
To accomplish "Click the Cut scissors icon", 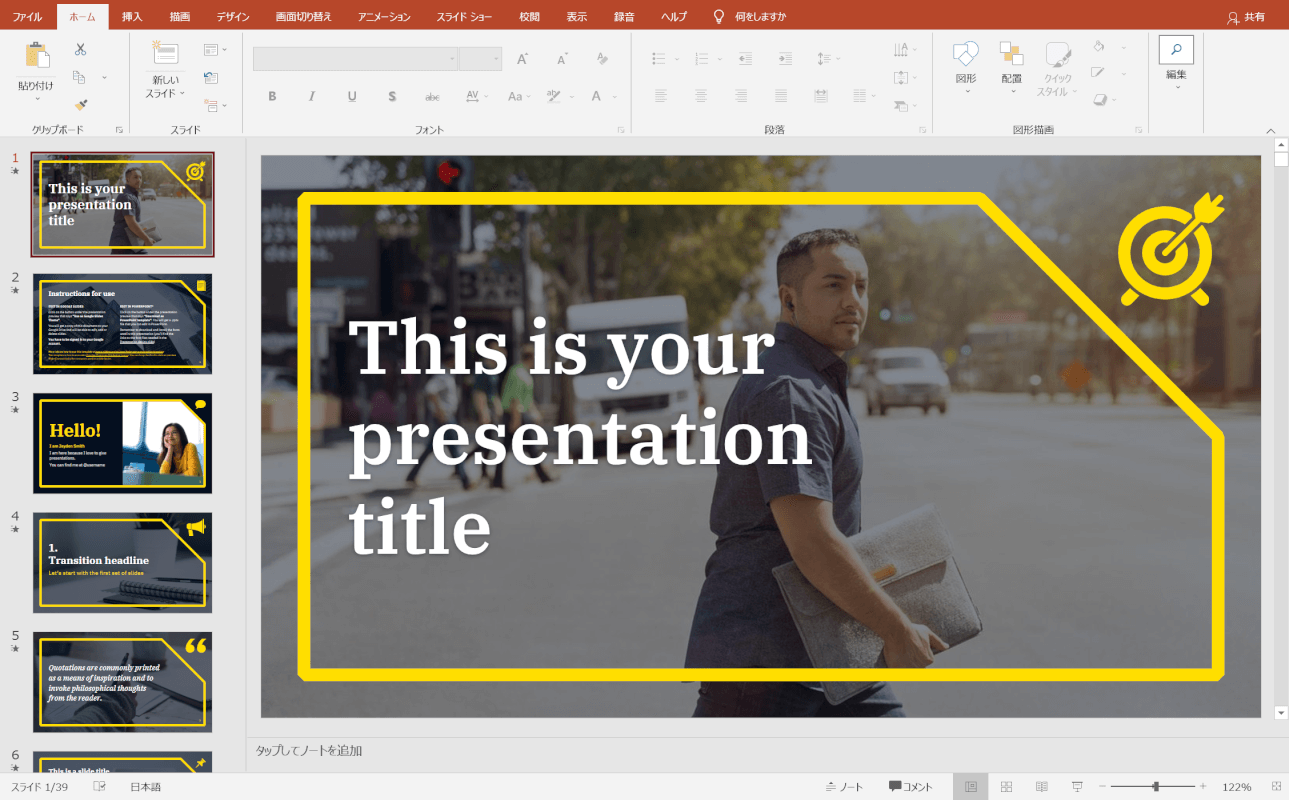I will coord(80,49).
